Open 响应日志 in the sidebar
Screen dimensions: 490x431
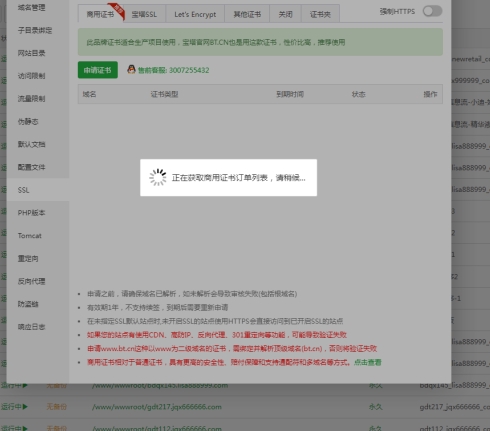point(31,327)
